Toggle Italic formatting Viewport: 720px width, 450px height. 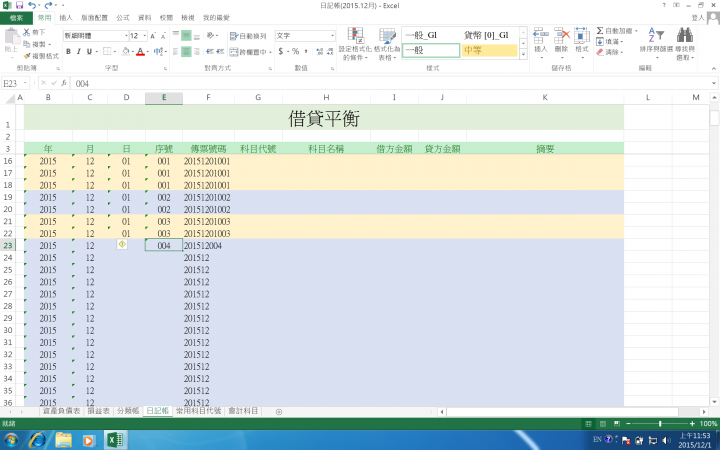click(79, 51)
